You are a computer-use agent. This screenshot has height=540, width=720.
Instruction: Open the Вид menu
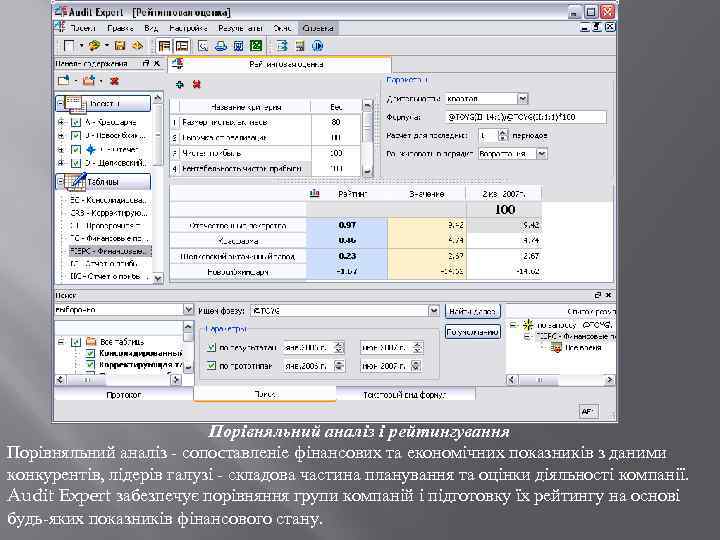coord(151,28)
